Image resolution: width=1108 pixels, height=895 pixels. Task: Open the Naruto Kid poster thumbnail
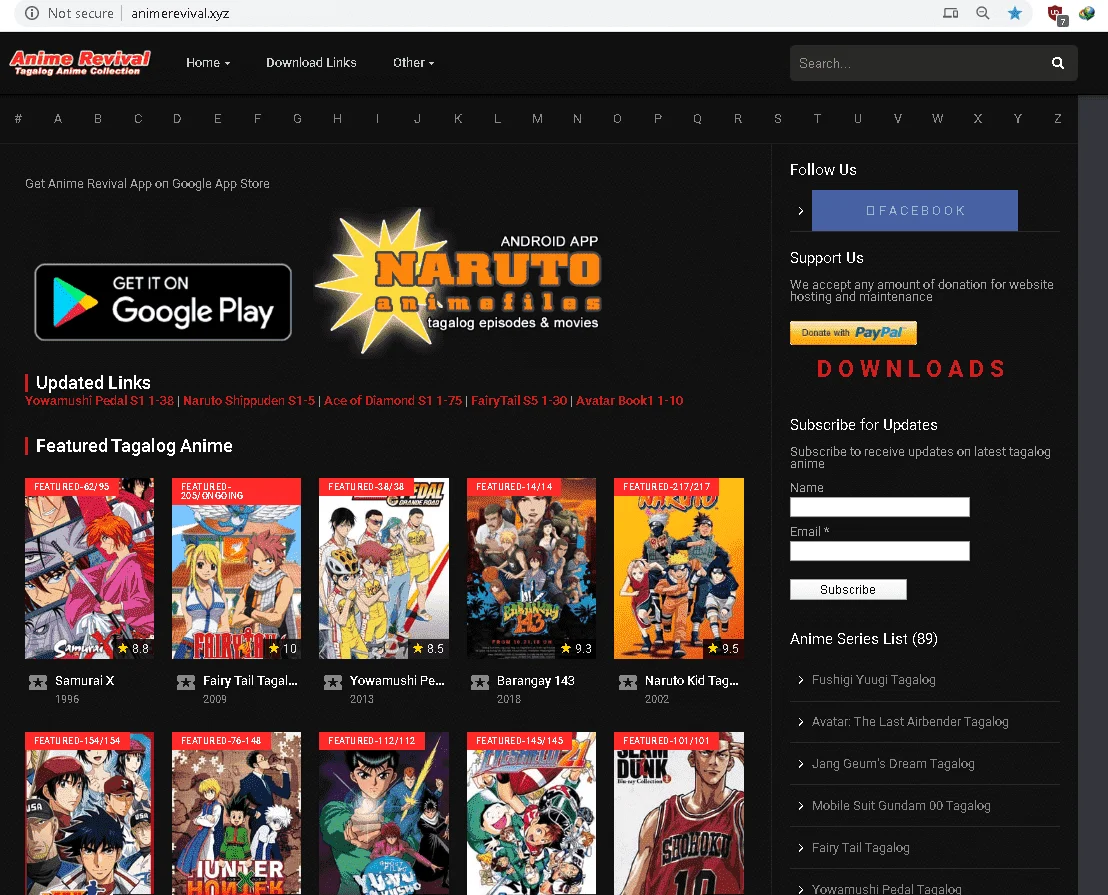pos(678,569)
